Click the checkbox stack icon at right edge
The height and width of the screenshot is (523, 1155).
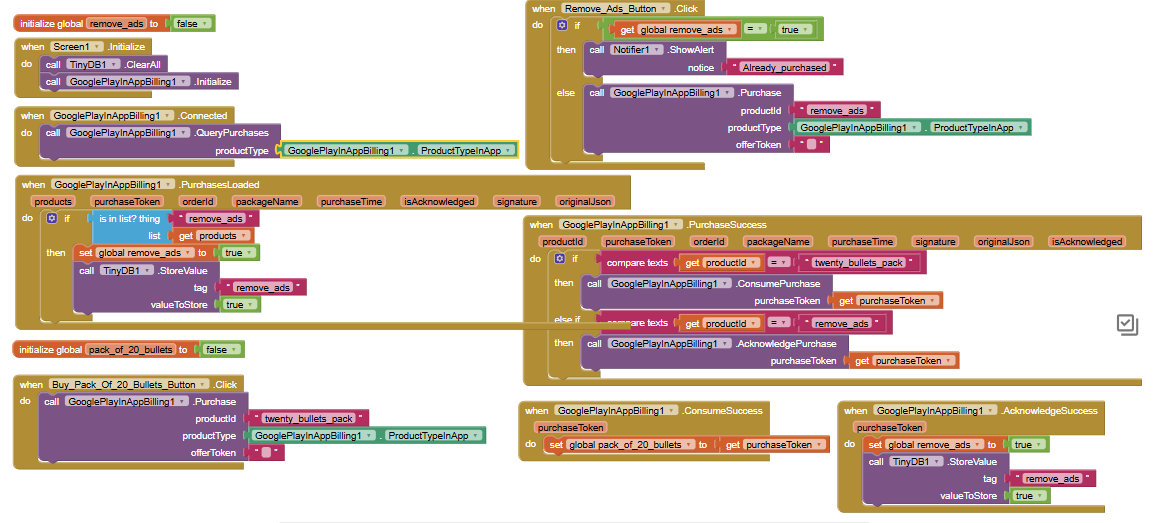pos(1127,325)
